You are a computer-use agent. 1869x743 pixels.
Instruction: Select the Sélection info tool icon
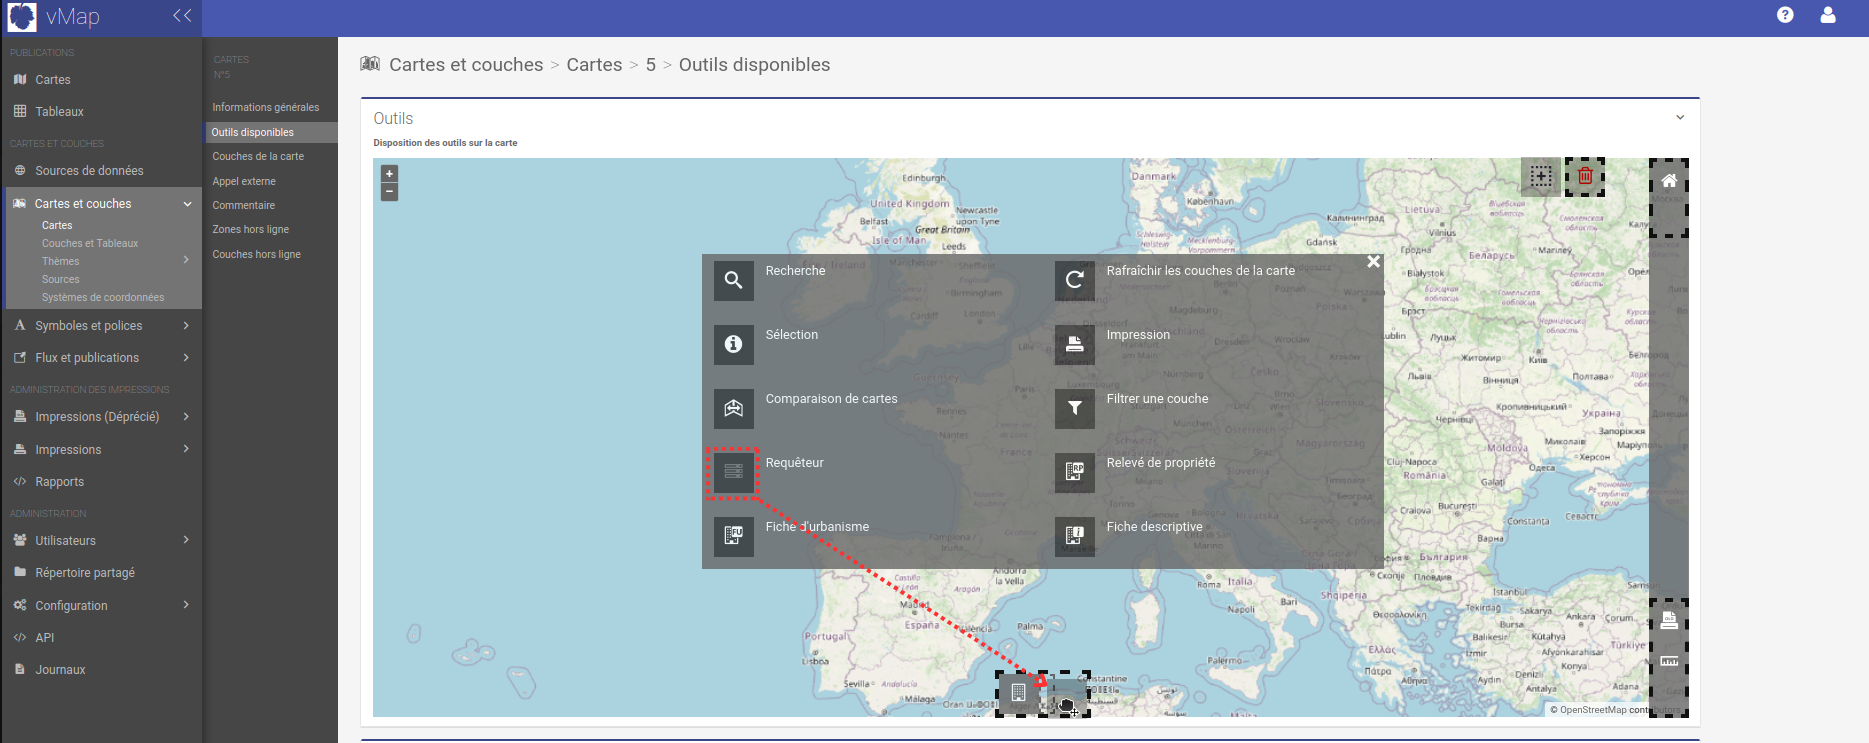733,344
